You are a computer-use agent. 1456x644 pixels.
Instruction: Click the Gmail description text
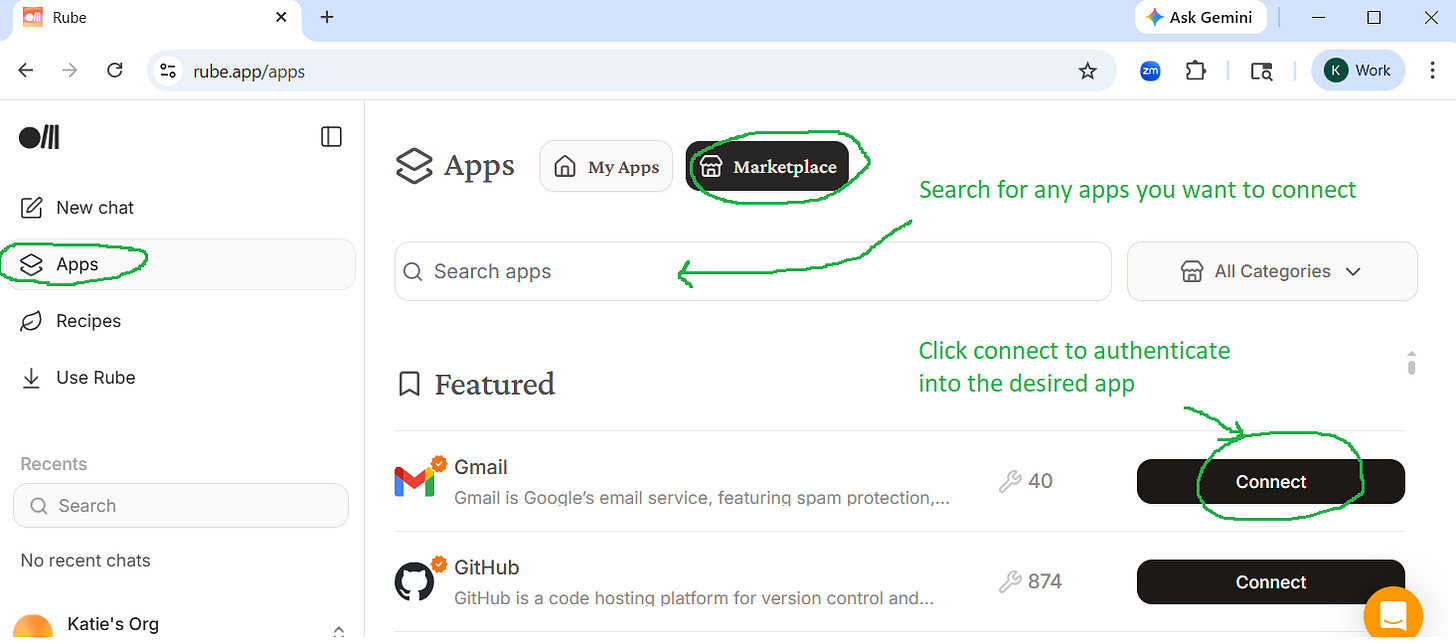(x=702, y=497)
